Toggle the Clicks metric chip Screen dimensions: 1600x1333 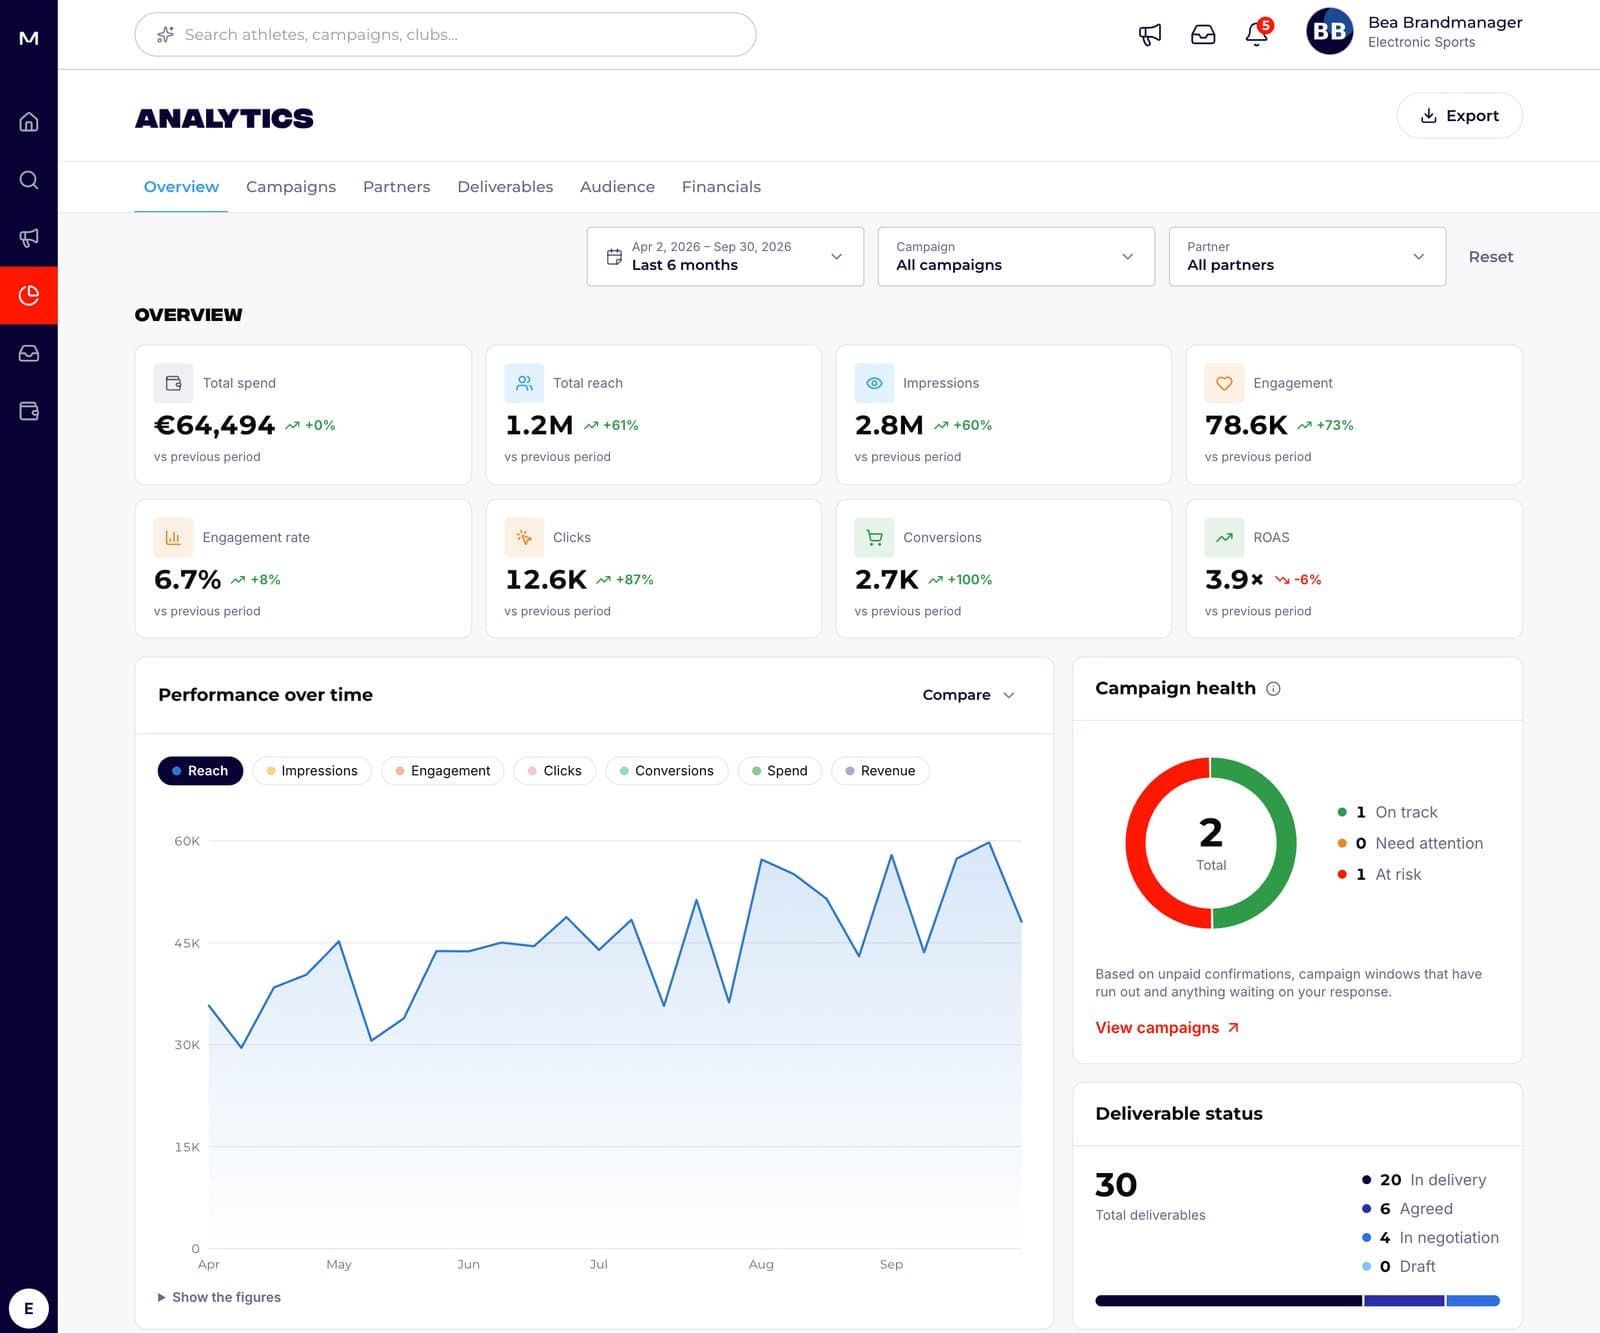pos(554,771)
